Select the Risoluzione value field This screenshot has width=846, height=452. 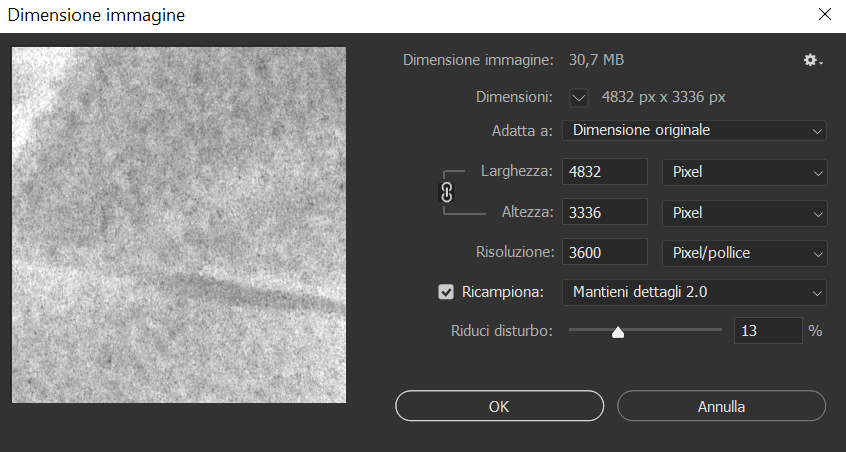(604, 253)
